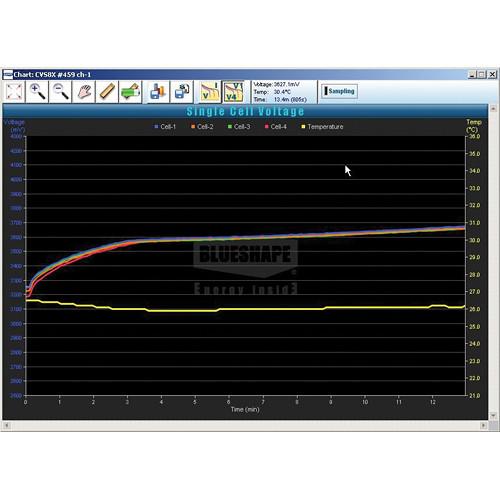The image size is (500, 500).
Task: Click the Sampling button
Action: click(x=340, y=91)
